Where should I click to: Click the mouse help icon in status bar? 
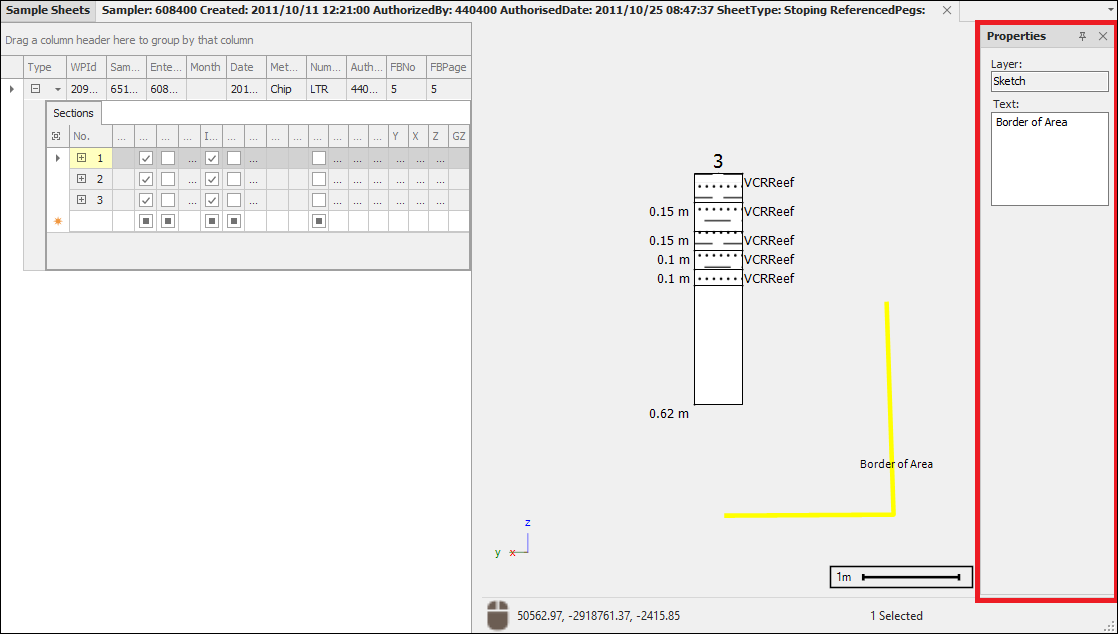(x=497, y=615)
